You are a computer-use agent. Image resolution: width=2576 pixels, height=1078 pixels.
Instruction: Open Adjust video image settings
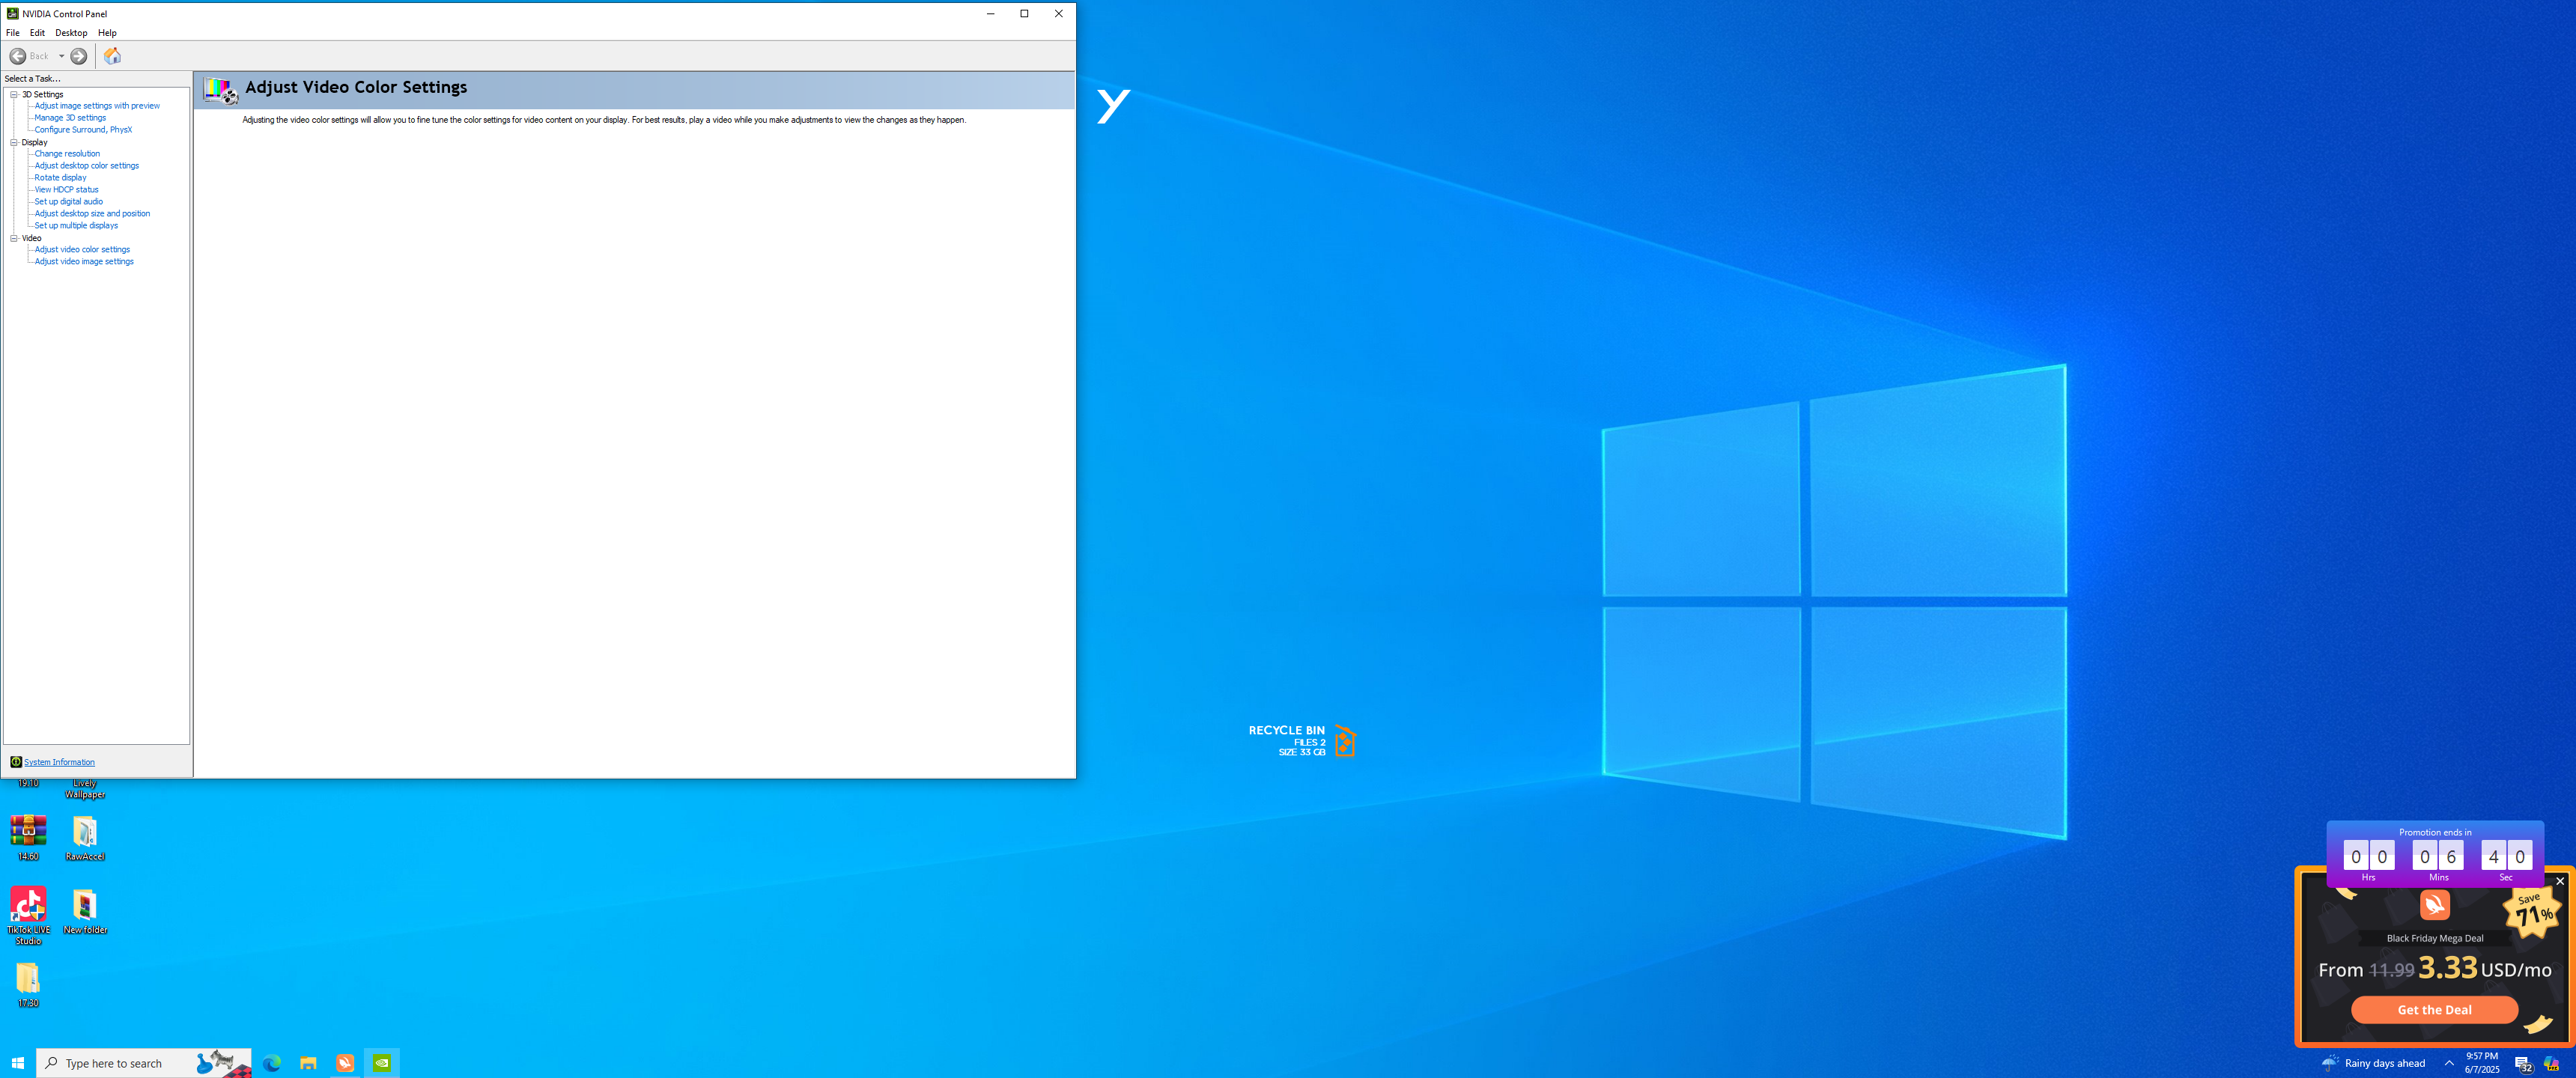click(84, 262)
